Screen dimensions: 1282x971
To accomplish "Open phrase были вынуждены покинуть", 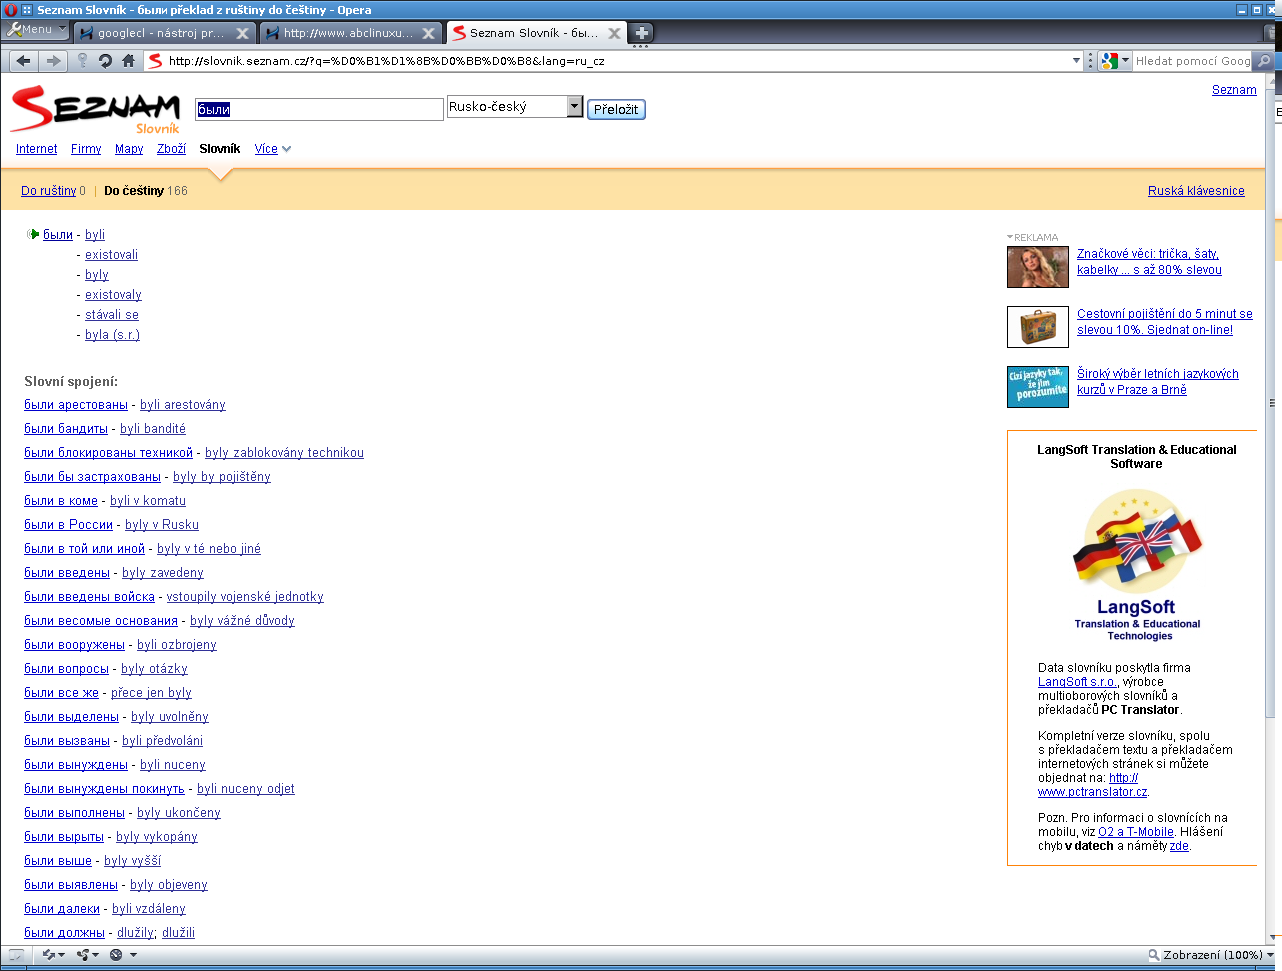I will tap(105, 789).
